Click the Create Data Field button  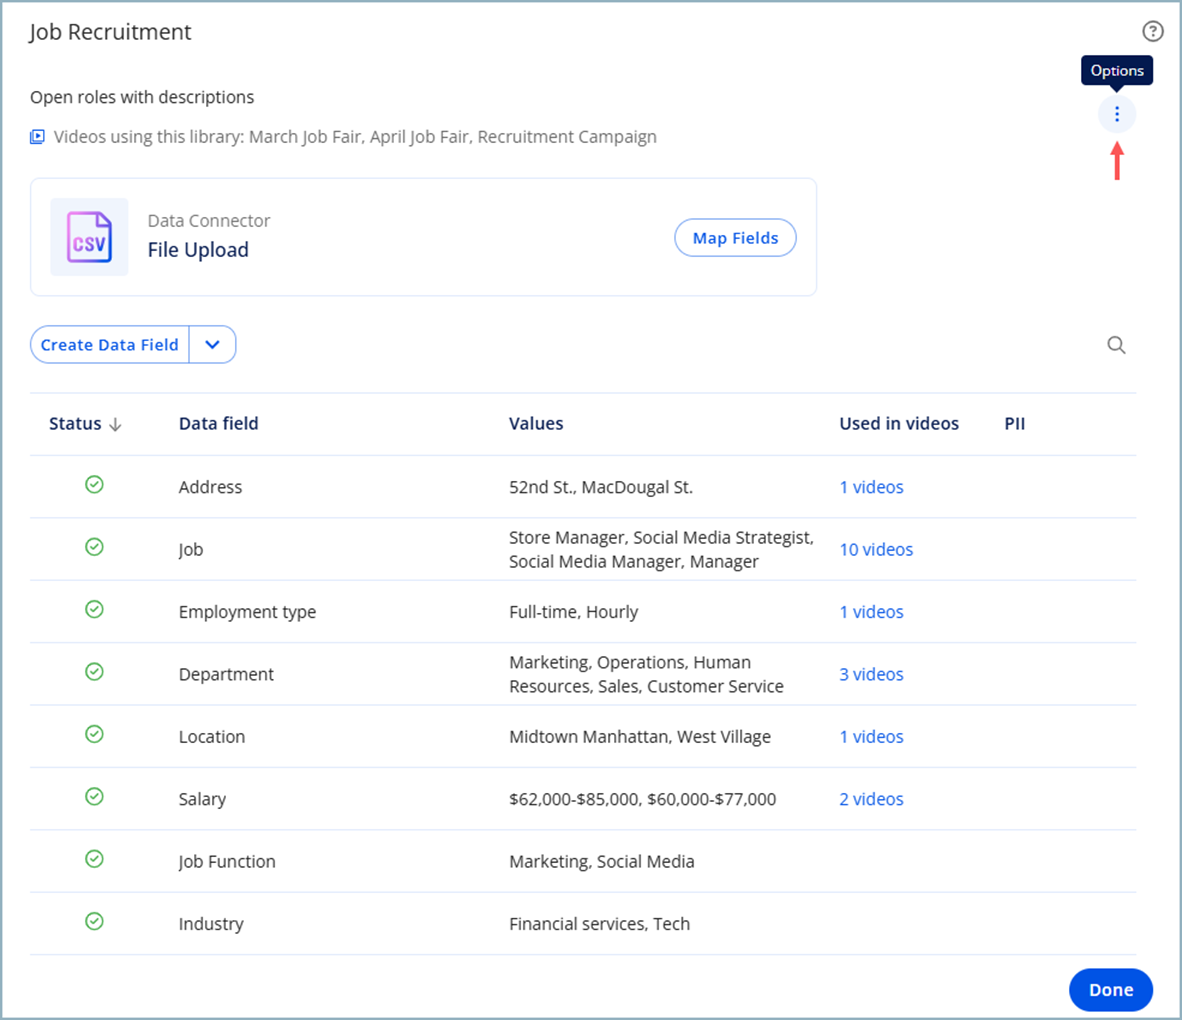(x=110, y=345)
